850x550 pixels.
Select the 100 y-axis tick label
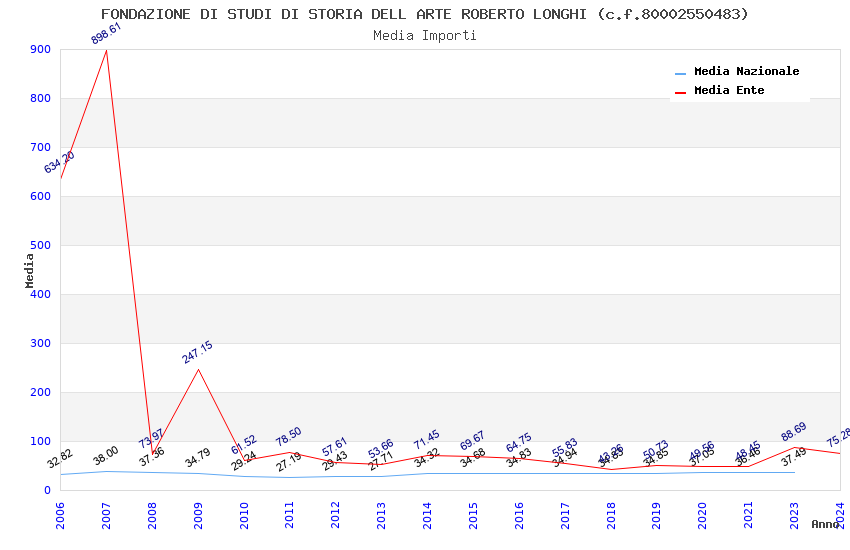[x=40, y=441]
